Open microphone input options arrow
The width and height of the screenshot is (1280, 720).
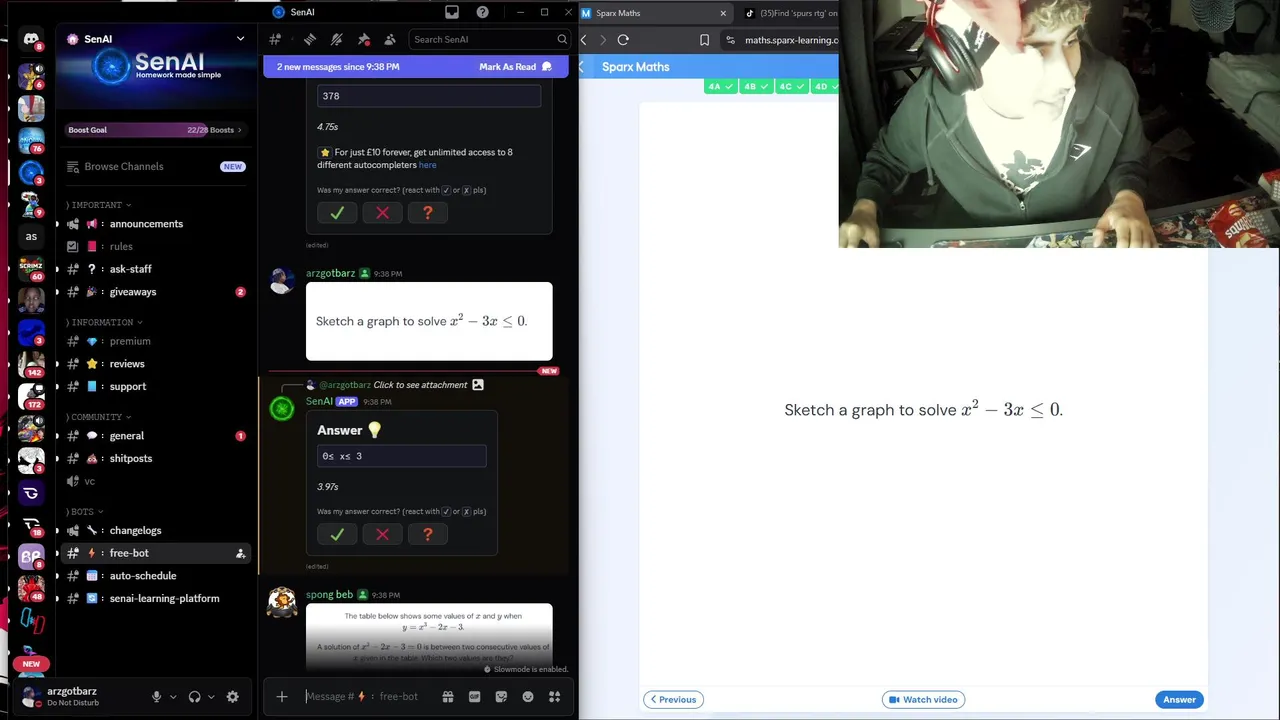click(x=173, y=697)
